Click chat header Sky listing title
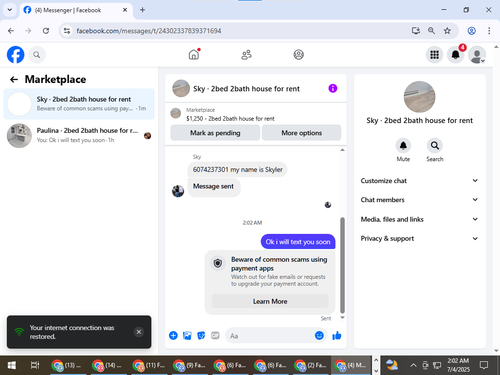 point(246,89)
